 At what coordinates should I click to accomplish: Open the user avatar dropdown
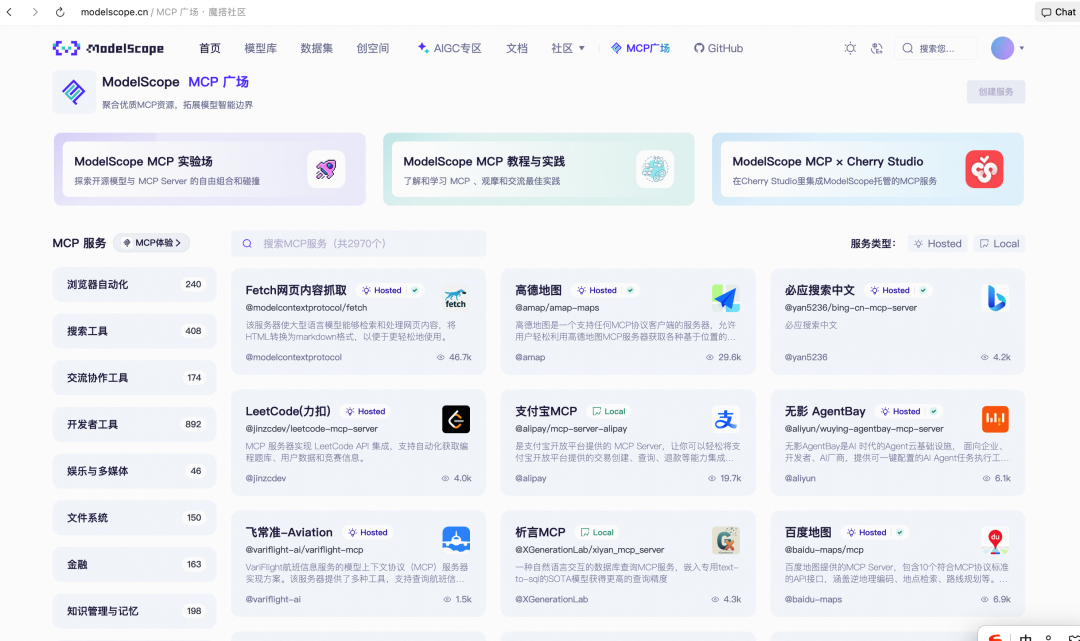pyautogui.click(x=1001, y=47)
